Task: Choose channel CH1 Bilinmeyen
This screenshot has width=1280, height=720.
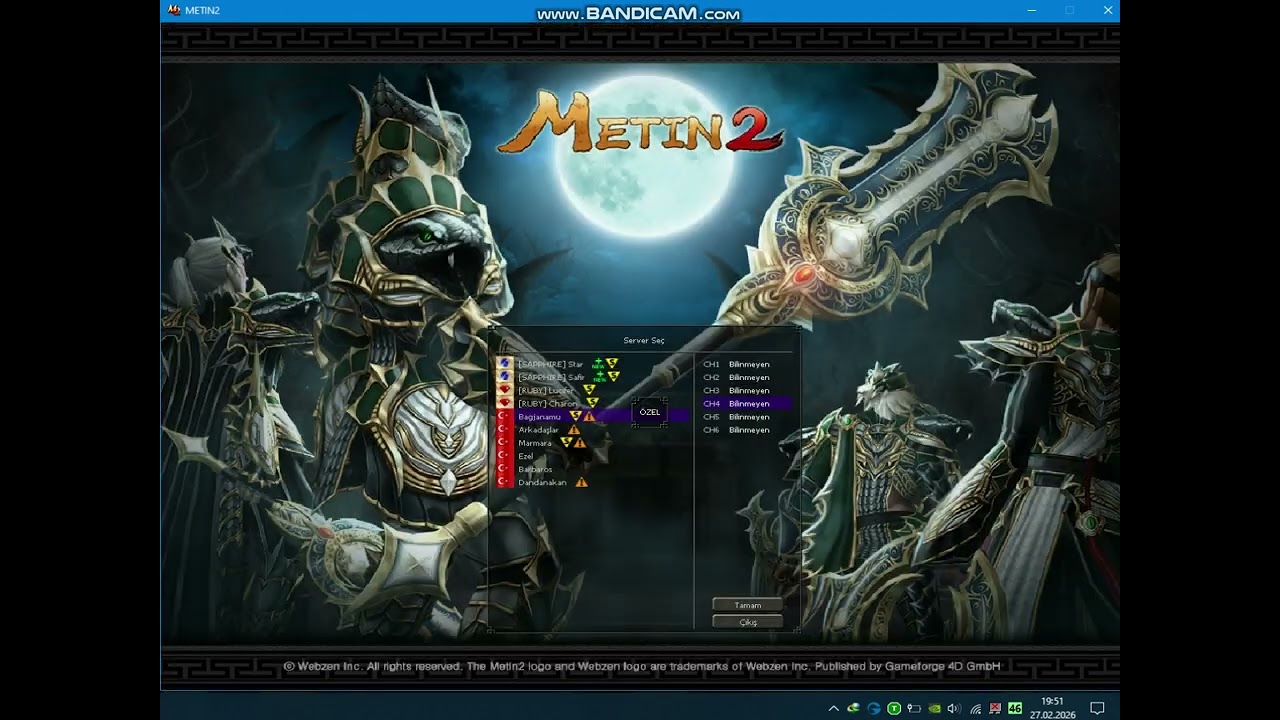Action: point(737,364)
